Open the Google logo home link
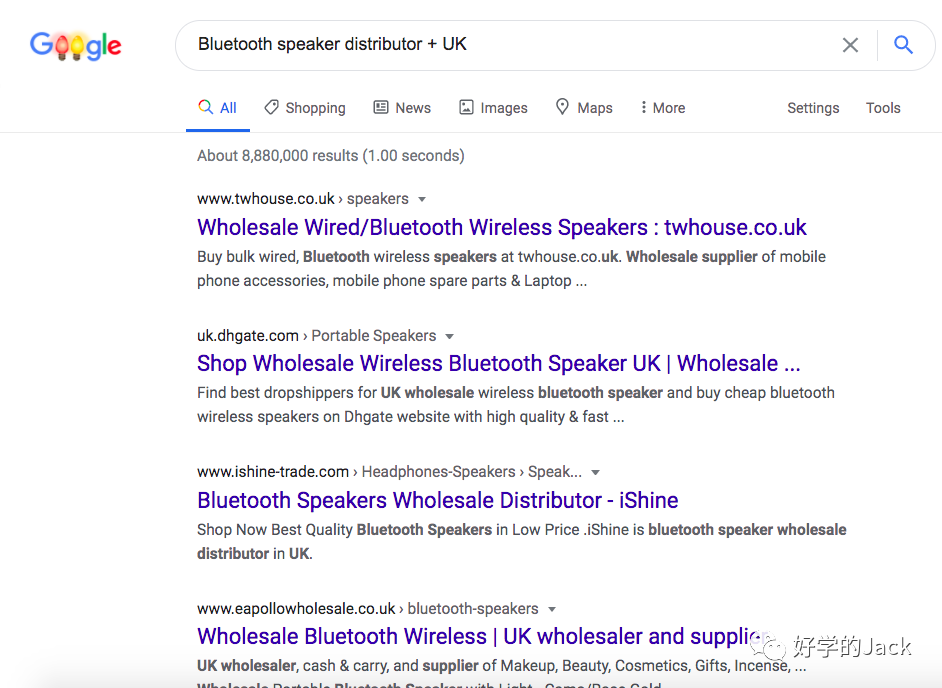The height and width of the screenshot is (688, 942). (76, 46)
